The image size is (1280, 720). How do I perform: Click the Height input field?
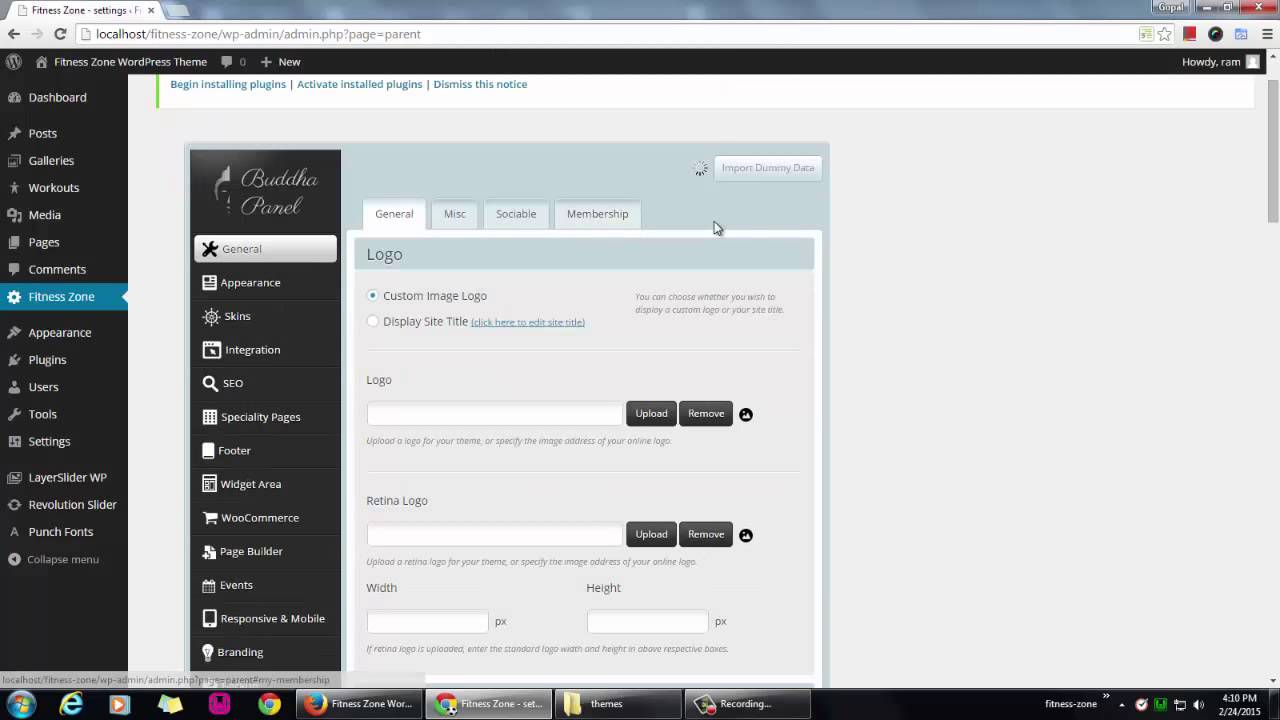[648, 622]
